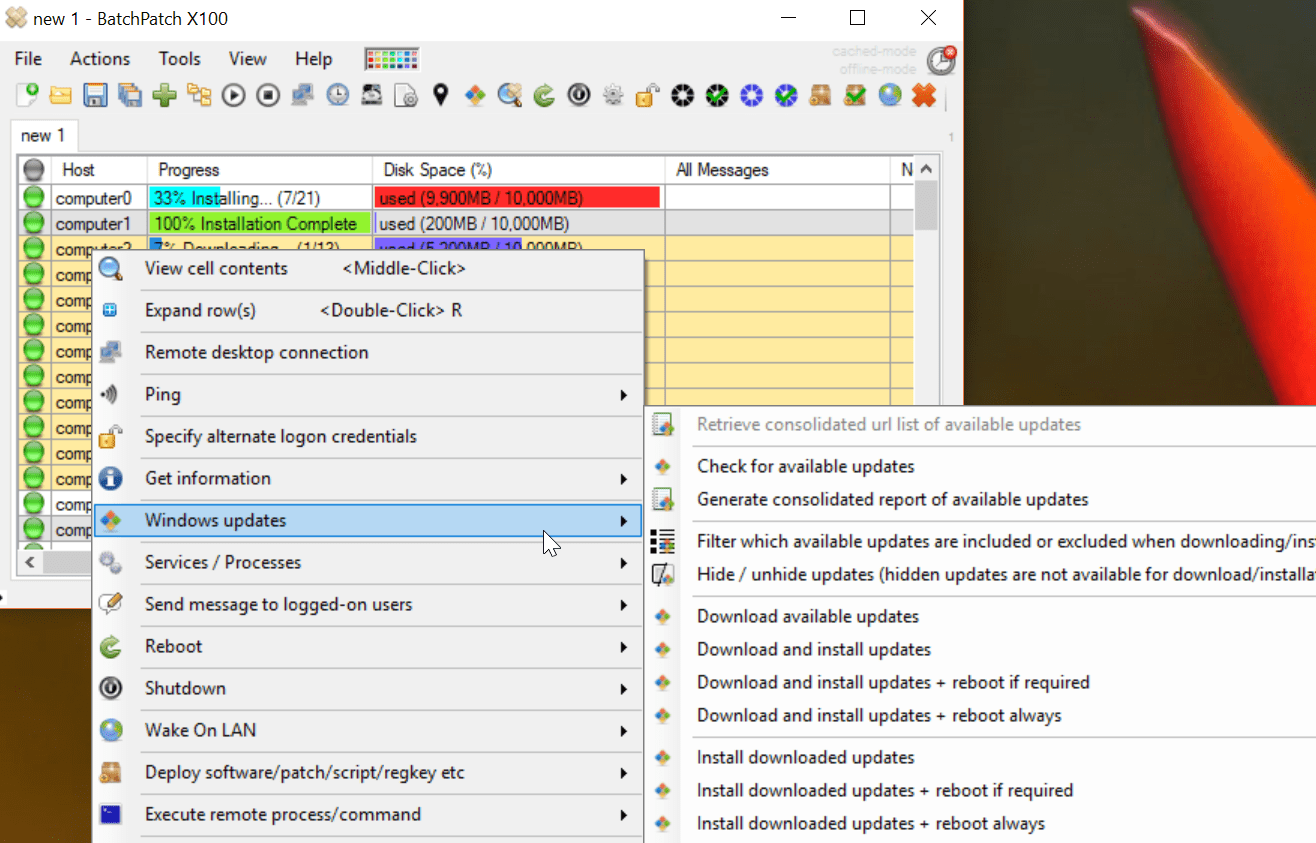Open the Help menu
Screen dimensions: 1316x843
pos(314,59)
